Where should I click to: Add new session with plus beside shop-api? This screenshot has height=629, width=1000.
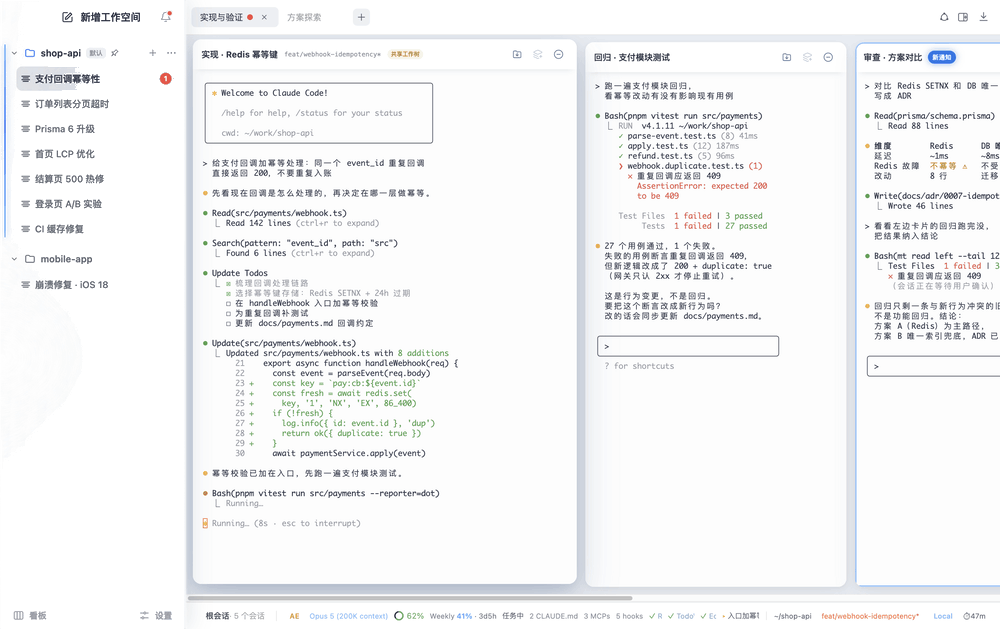[152, 53]
